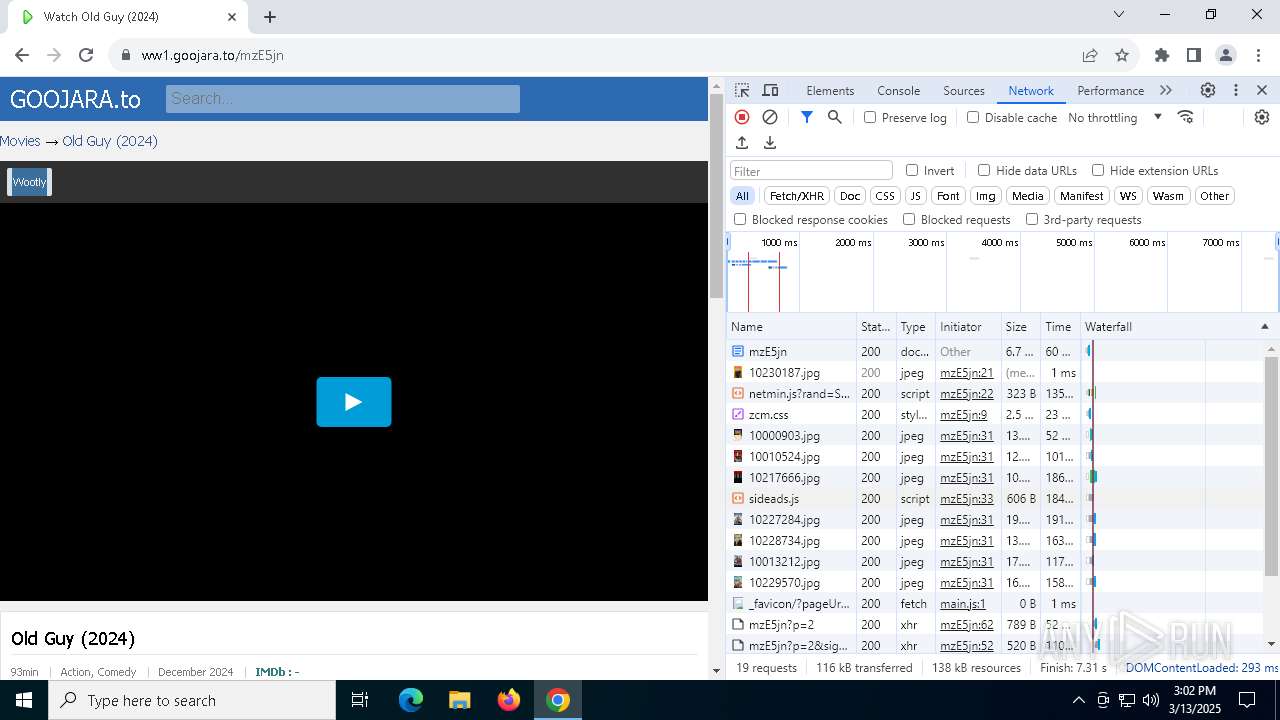The height and width of the screenshot is (720, 1280).
Task: Open DevTools customize three-dot menu
Action: coord(1236,90)
